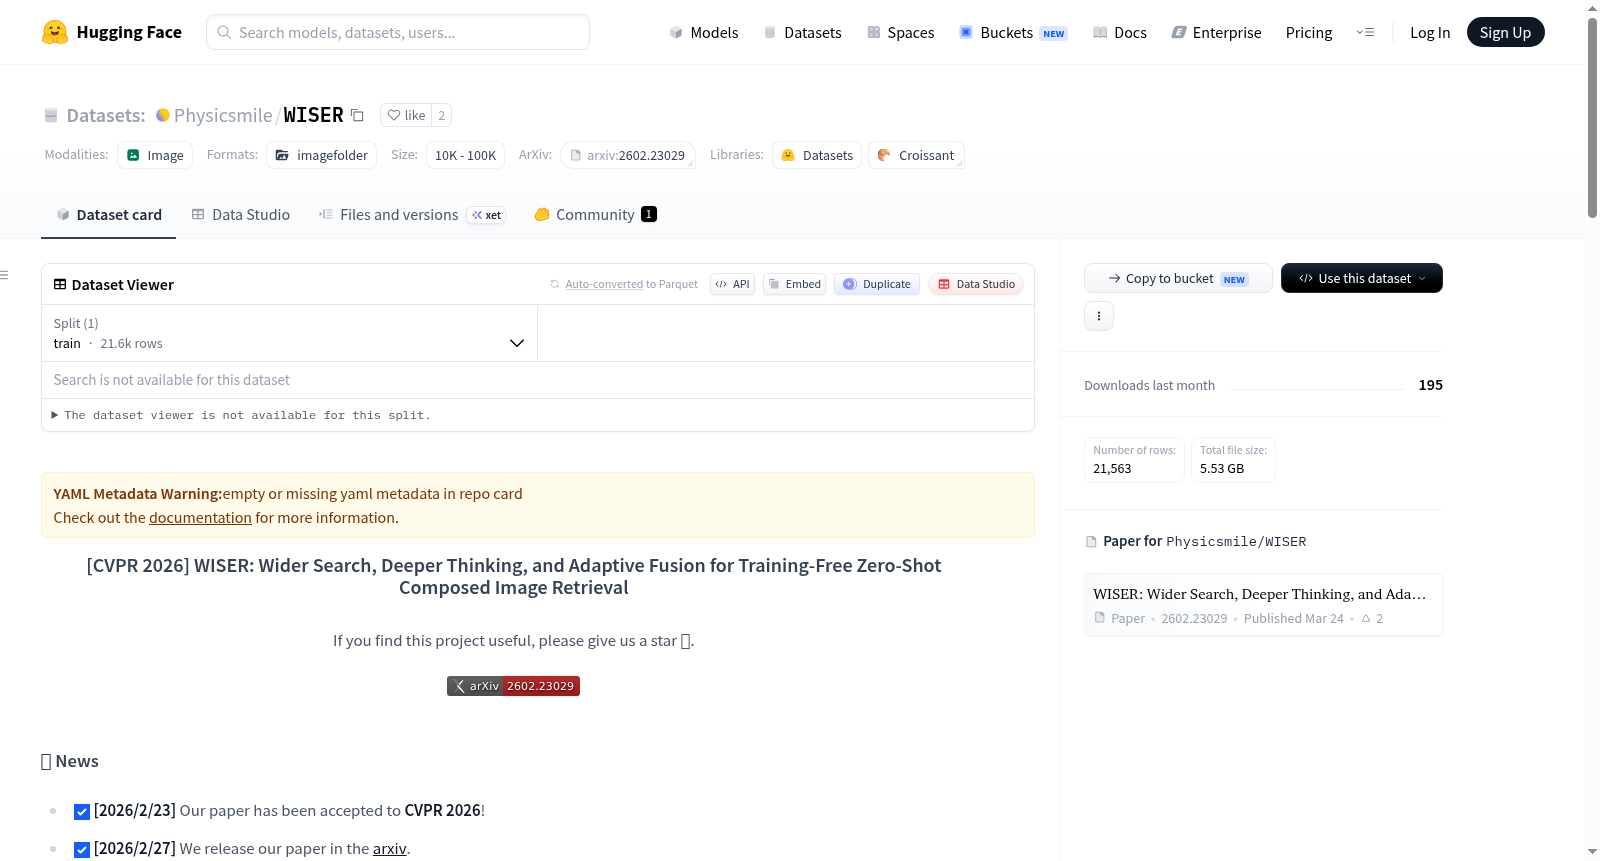The image size is (1600, 861).
Task: Click the Number of rows 21,563 stat
Action: point(1134,460)
